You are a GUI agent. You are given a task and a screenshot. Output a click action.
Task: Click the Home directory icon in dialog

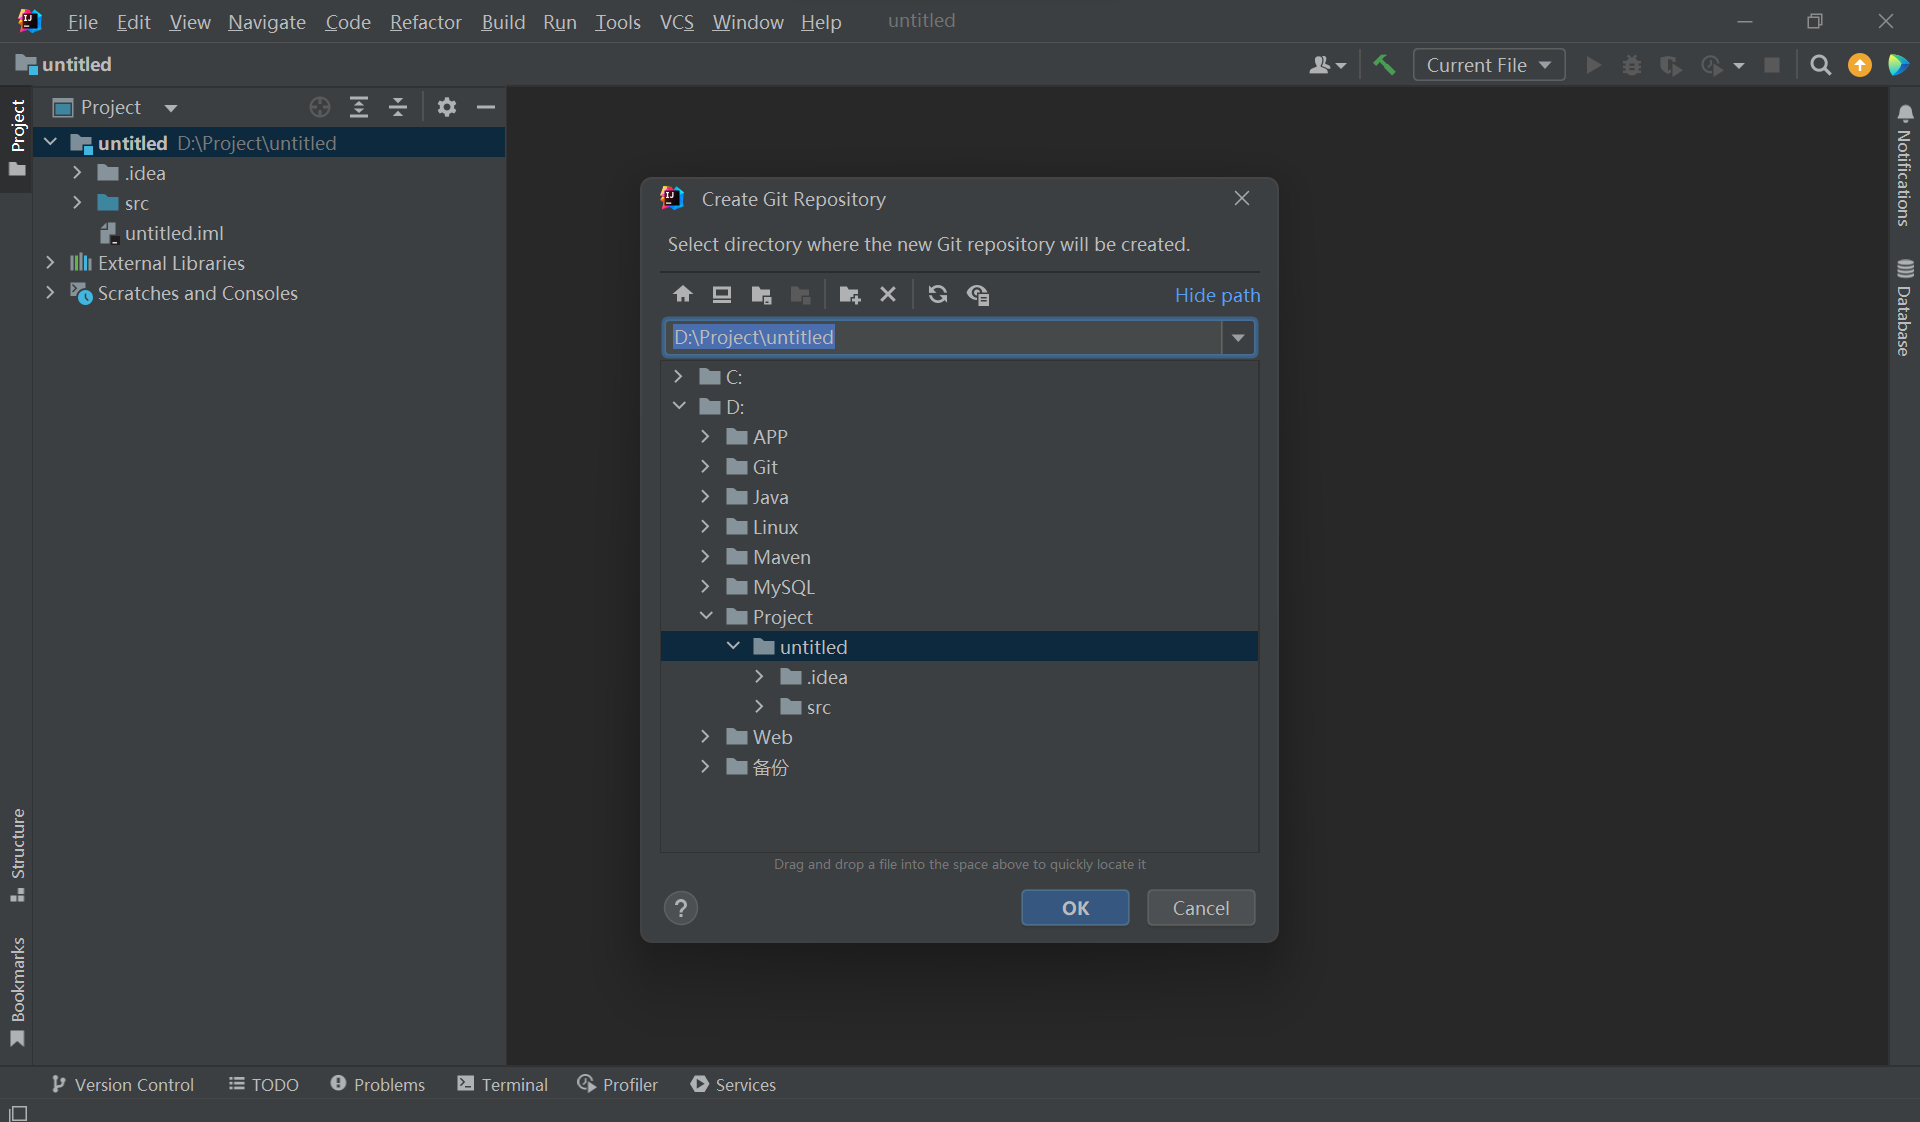683,294
